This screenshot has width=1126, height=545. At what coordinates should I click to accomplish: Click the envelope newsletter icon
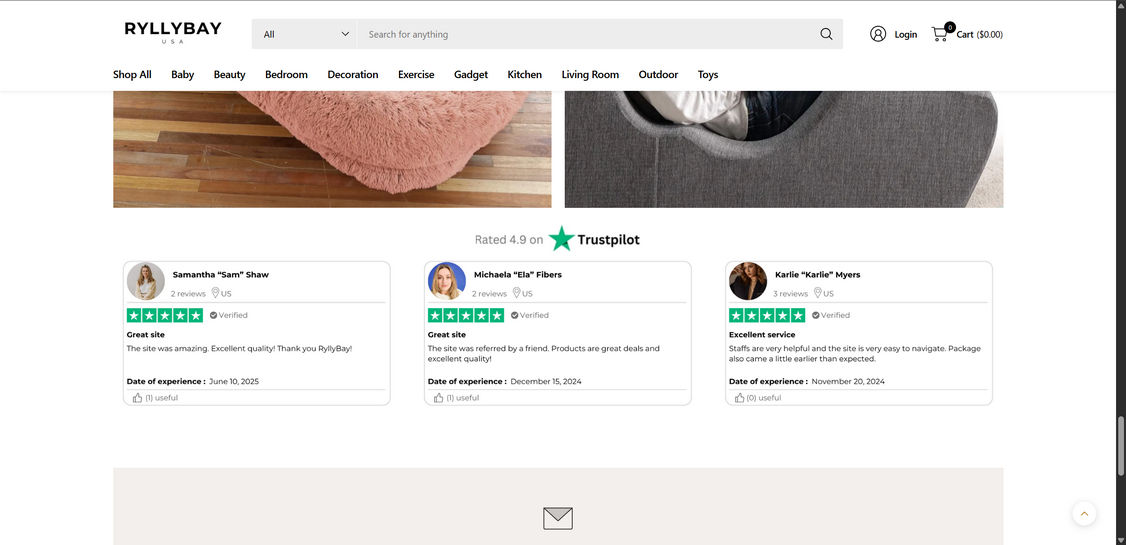tap(558, 518)
